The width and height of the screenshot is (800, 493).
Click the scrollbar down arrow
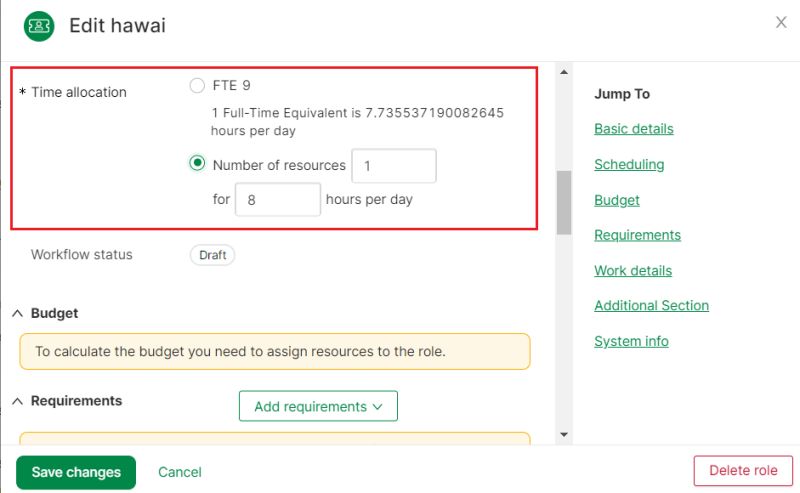(564, 435)
